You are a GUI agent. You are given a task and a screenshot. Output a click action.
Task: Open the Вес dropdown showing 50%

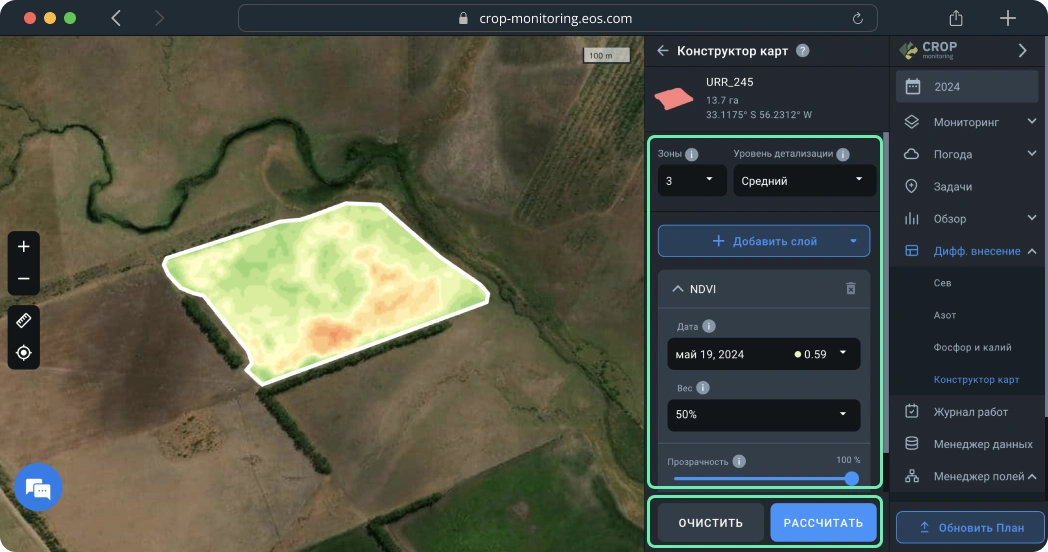coord(763,414)
